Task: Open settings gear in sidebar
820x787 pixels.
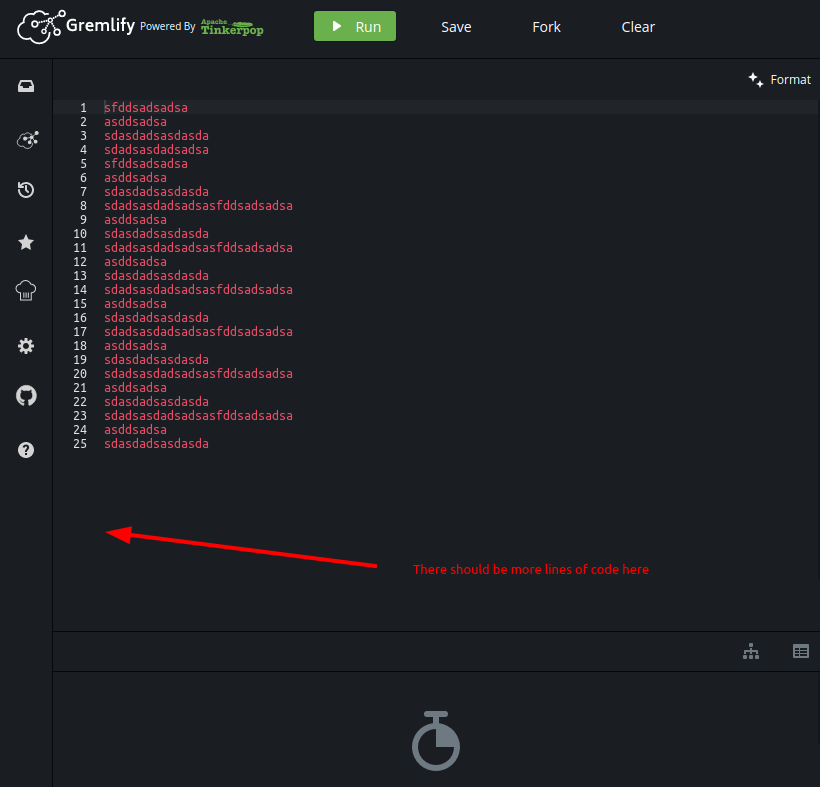Action: point(26,346)
